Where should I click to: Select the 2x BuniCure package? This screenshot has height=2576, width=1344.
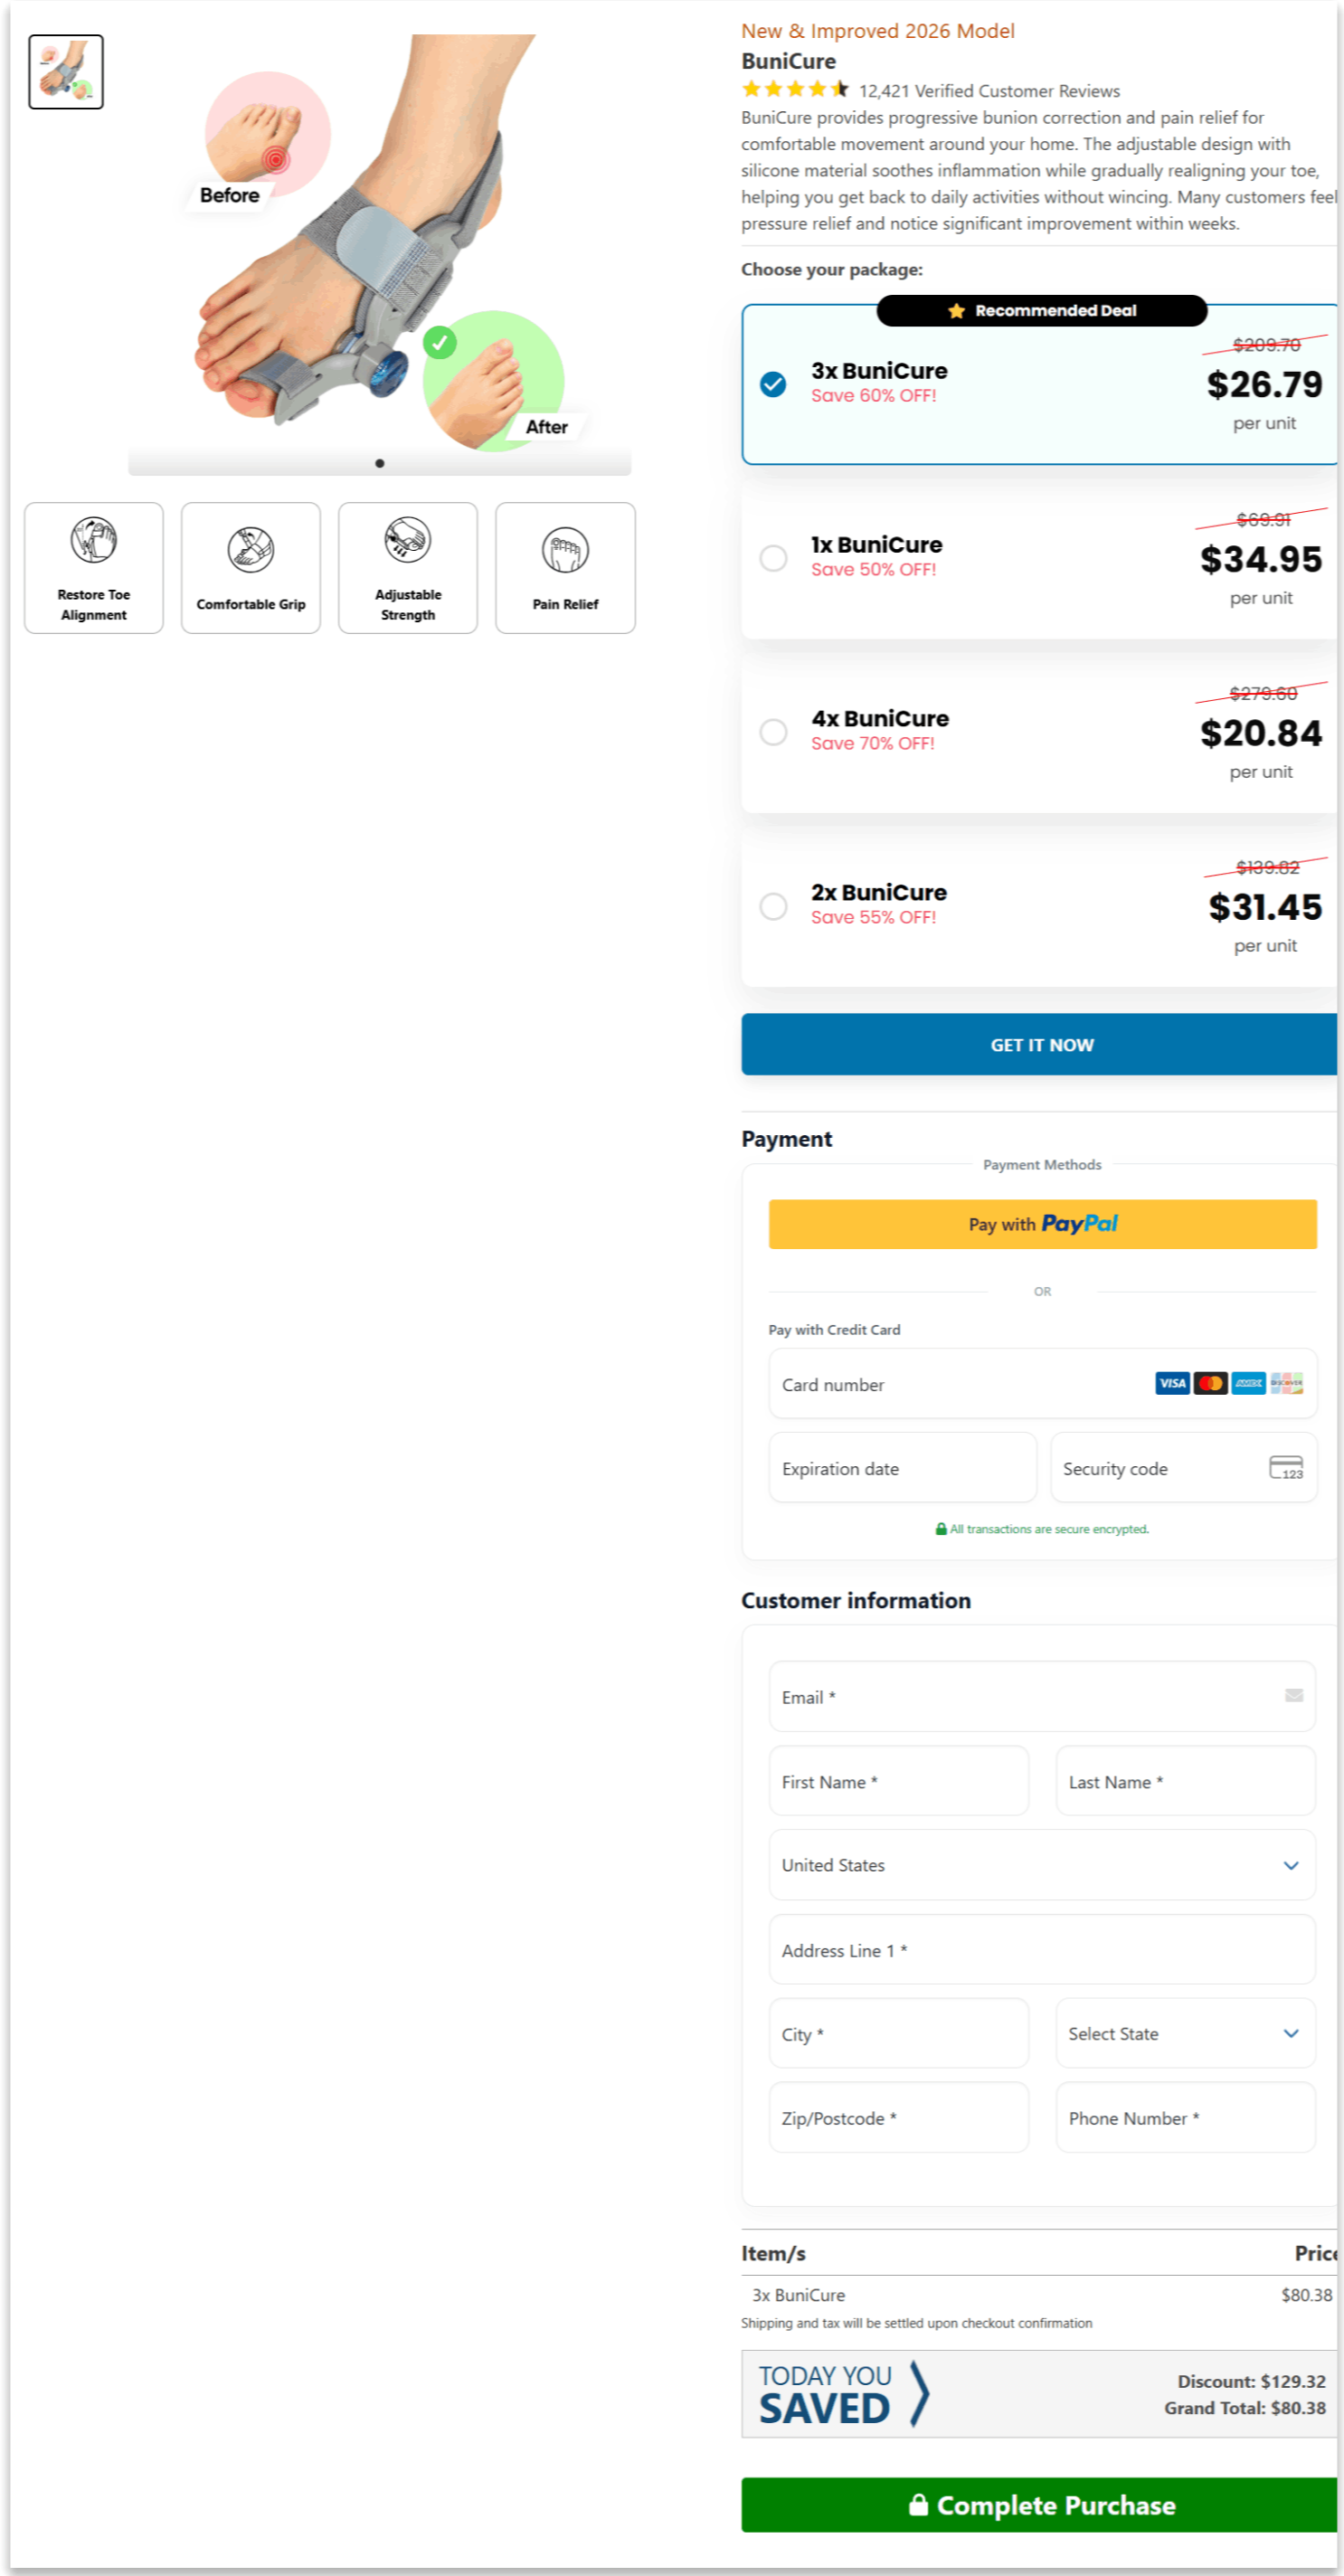(x=773, y=906)
